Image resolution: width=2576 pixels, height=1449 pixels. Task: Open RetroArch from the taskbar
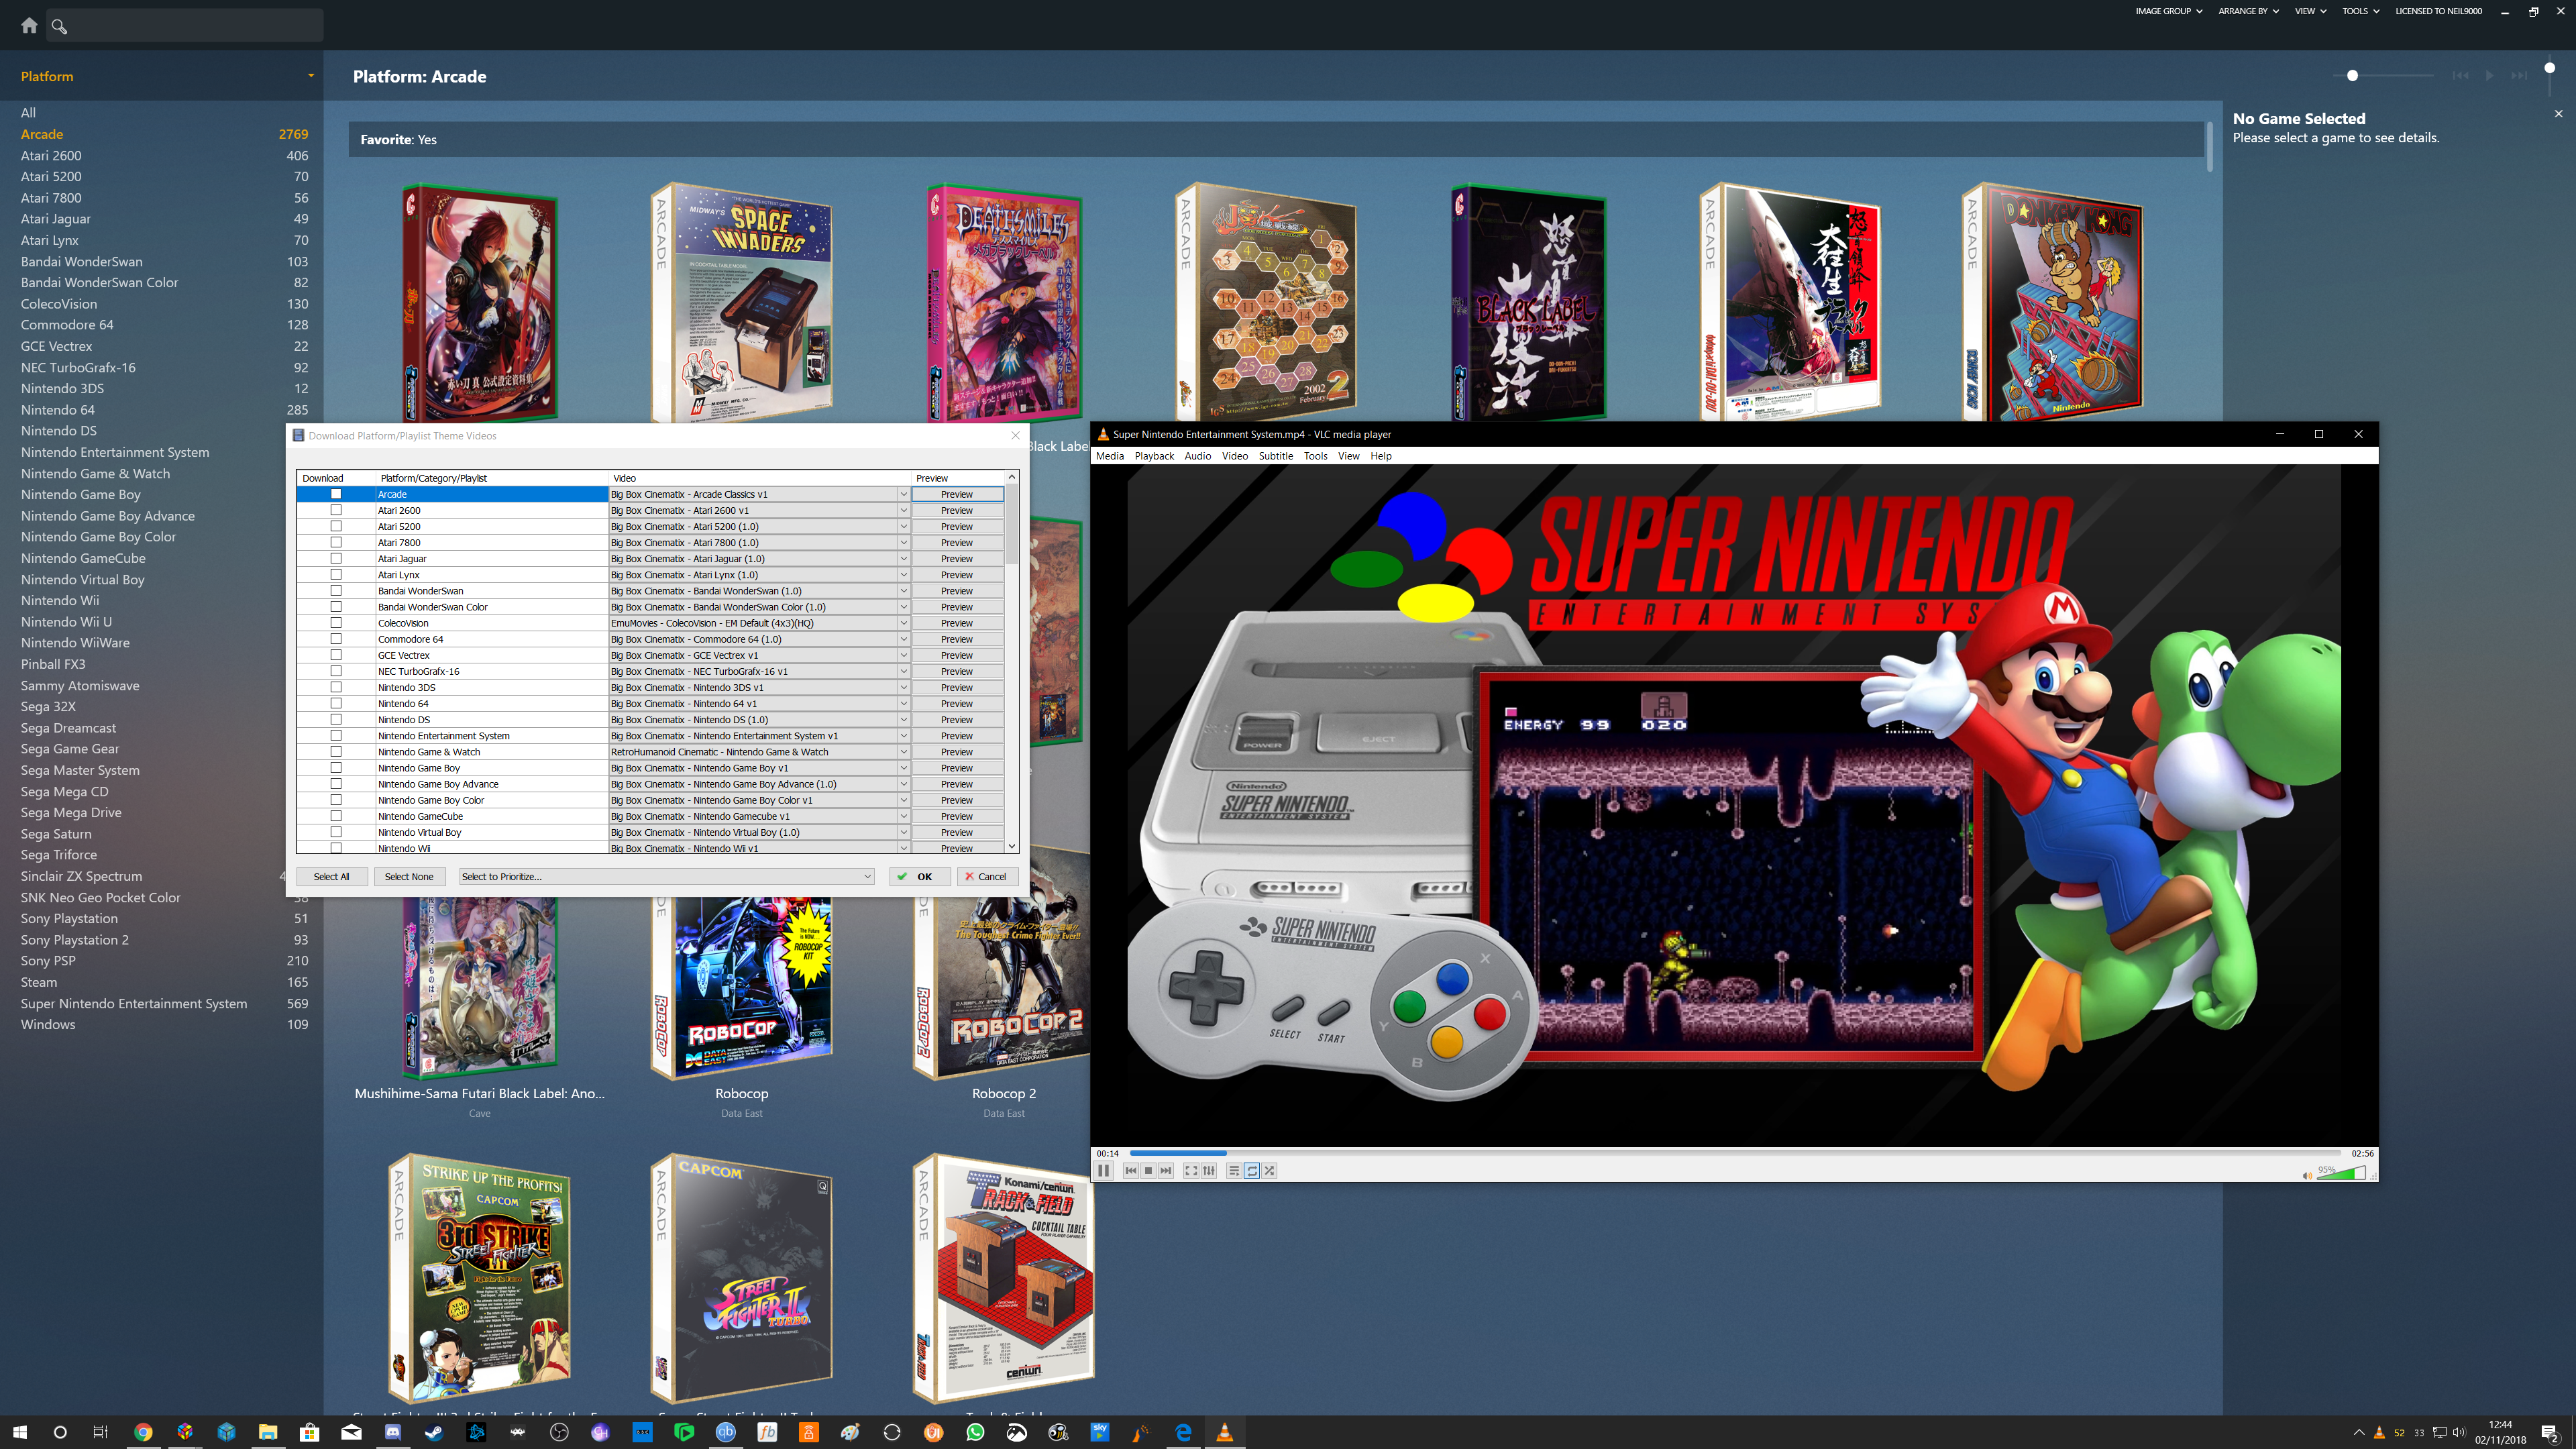pos(517,1432)
